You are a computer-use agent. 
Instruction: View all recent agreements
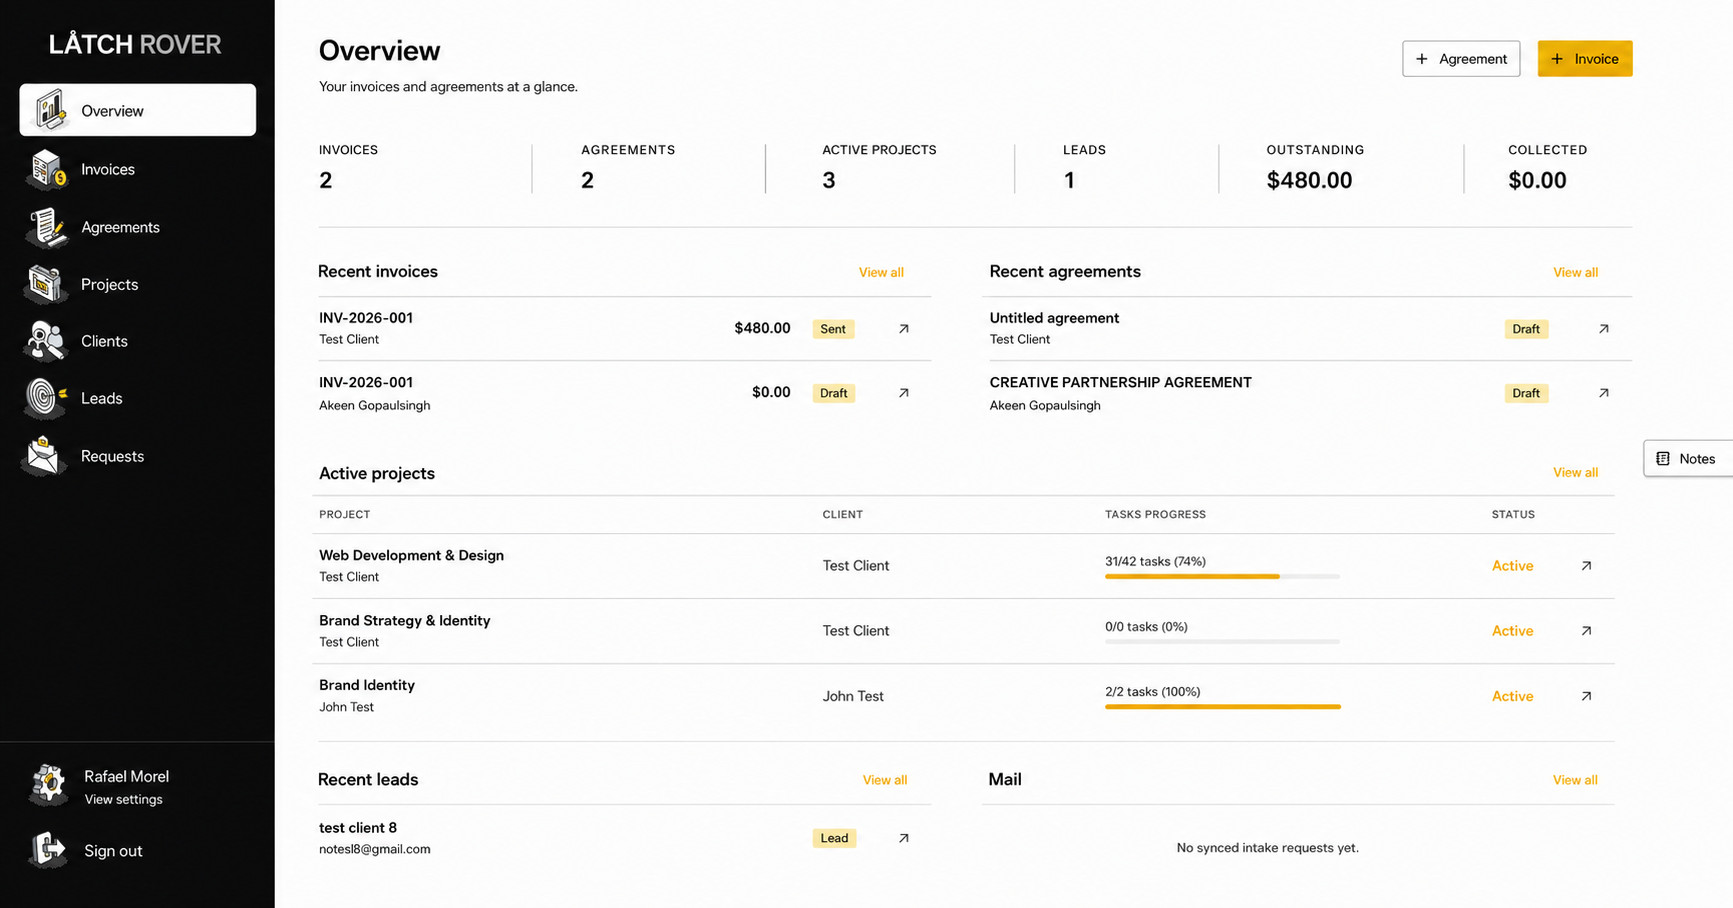[x=1575, y=272]
